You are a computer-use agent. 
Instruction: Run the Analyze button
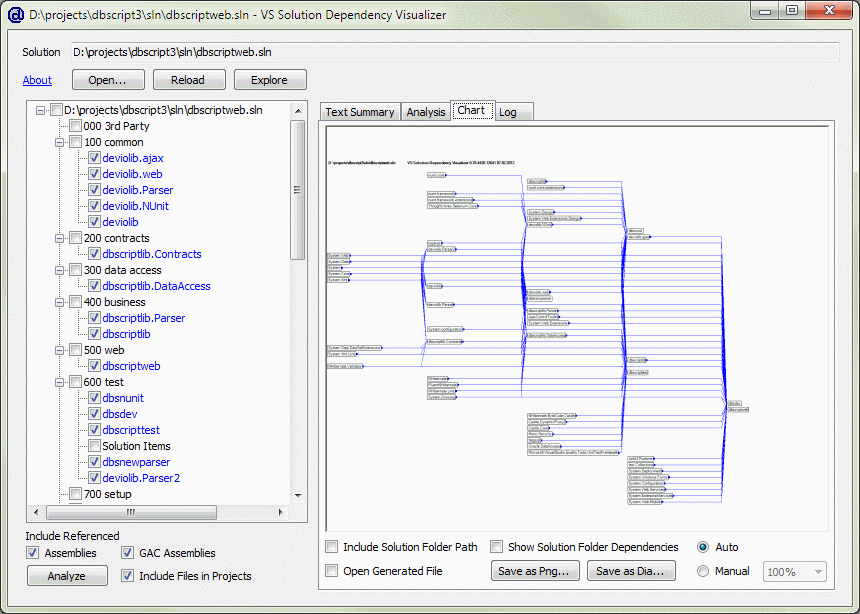[x=67, y=576]
